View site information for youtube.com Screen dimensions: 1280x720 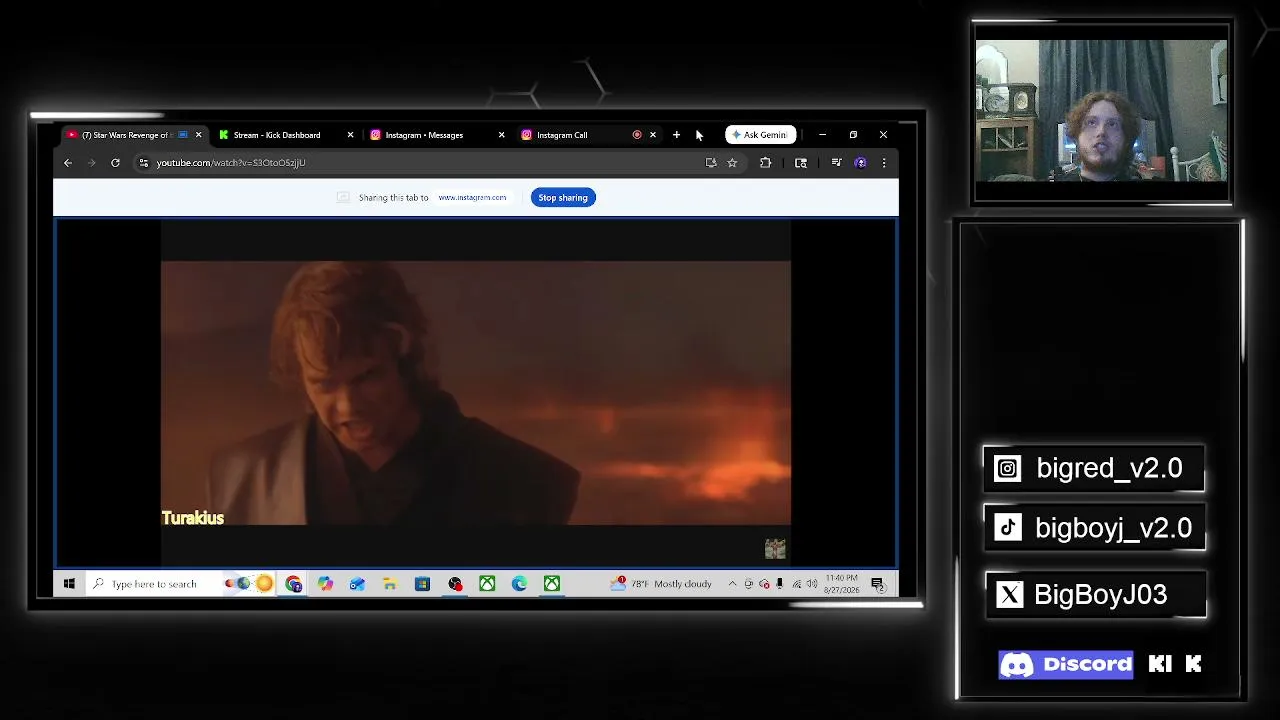[x=144, y=163]
